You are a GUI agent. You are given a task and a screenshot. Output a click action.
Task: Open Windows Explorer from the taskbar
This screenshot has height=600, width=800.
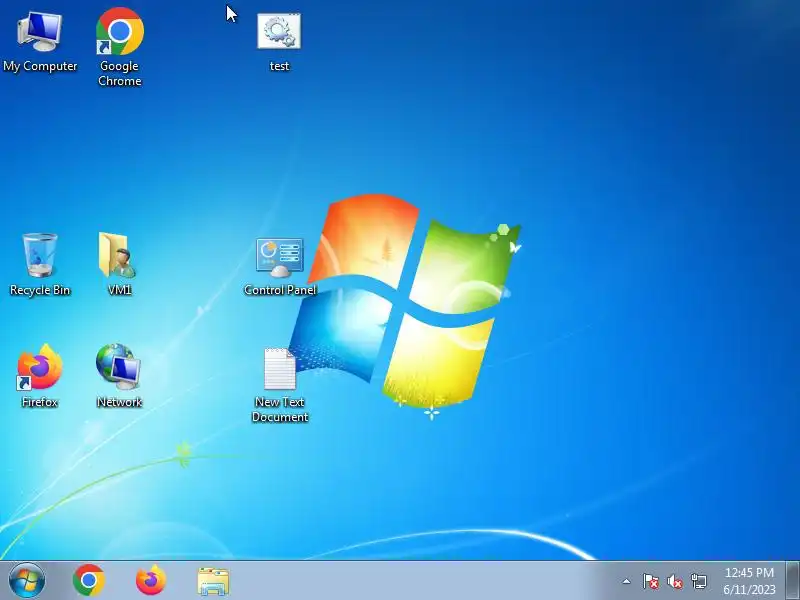pos(213,581)
